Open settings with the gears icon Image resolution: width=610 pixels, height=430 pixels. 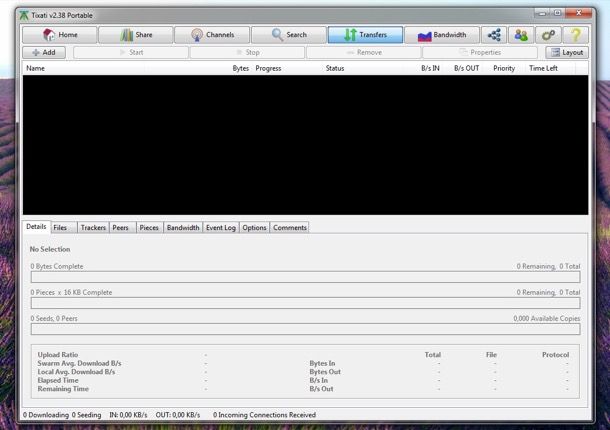(x=548, y=35)
